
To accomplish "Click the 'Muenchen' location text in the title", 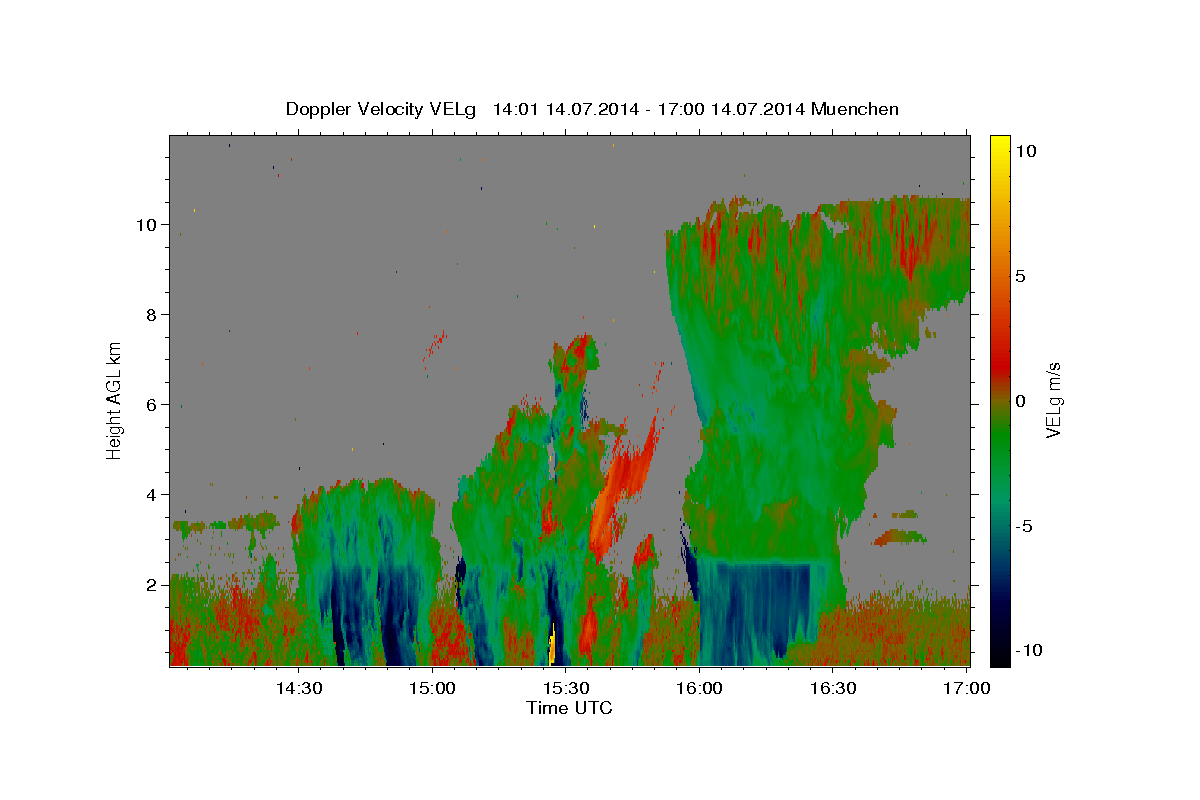I will [855, 109].
